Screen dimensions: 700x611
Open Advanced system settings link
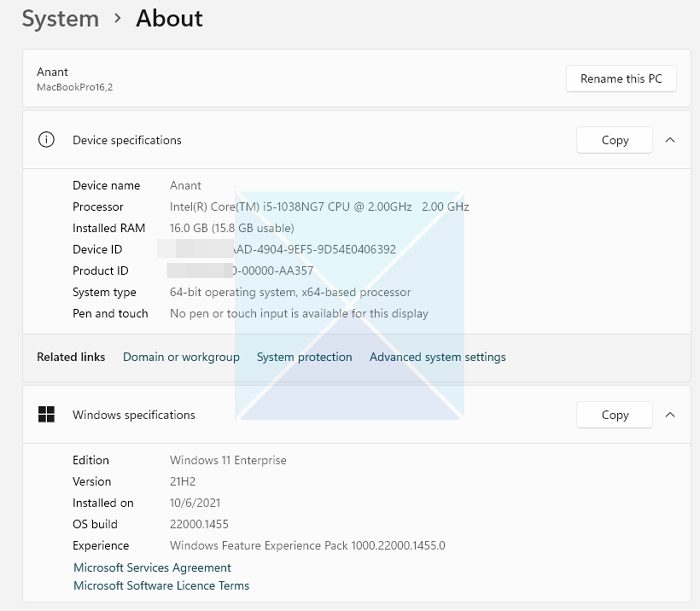[438, 357]
